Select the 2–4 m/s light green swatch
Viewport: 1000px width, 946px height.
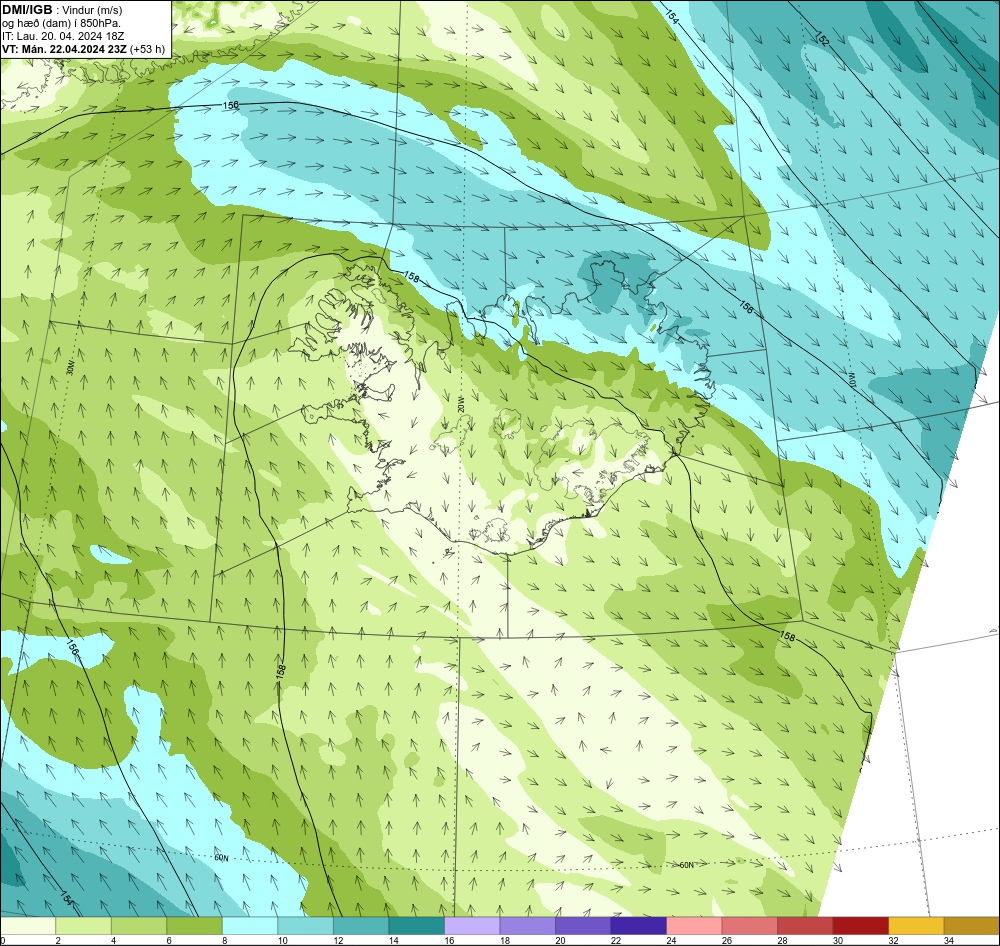click(84, 926)
